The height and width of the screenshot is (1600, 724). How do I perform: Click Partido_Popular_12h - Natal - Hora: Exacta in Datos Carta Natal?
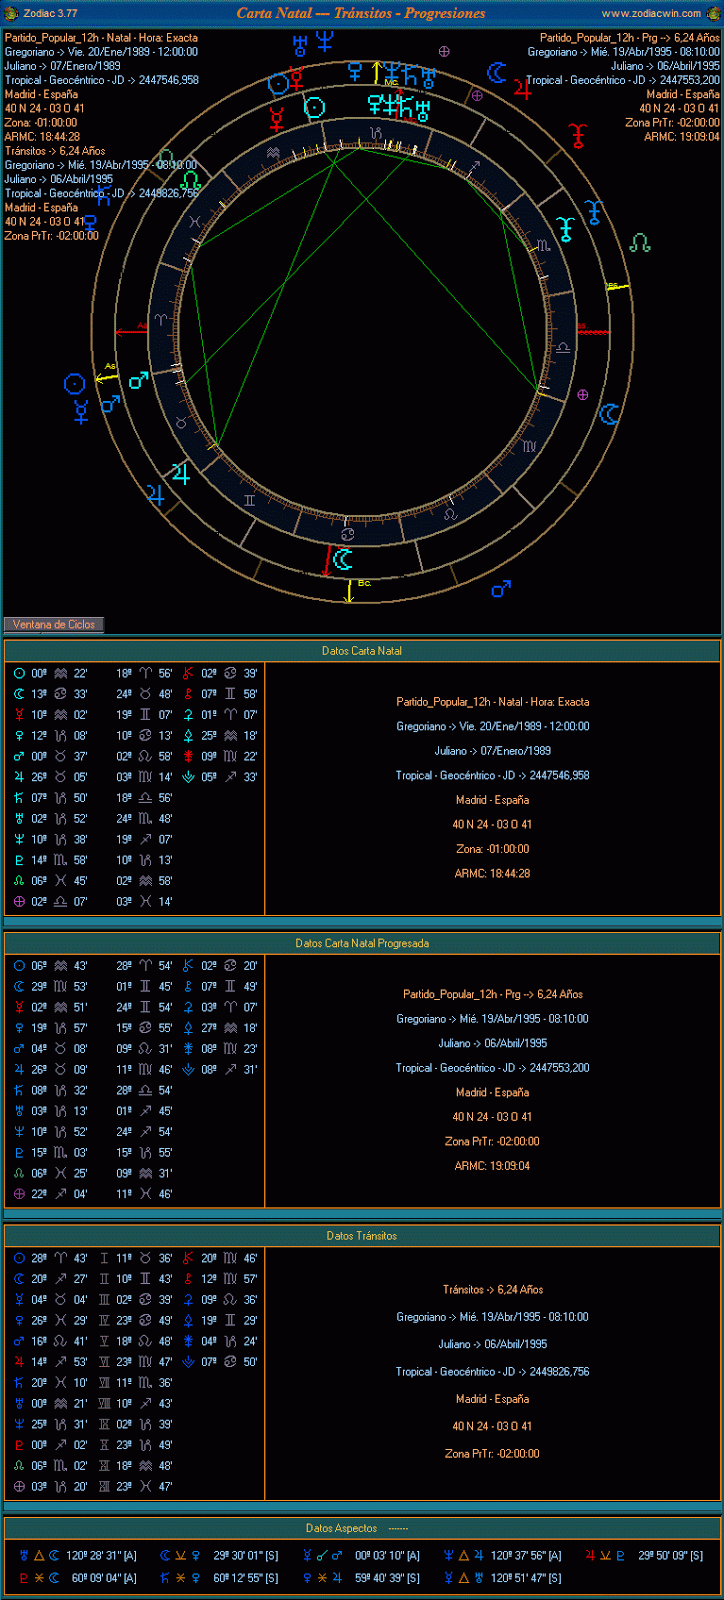point(493,702)
